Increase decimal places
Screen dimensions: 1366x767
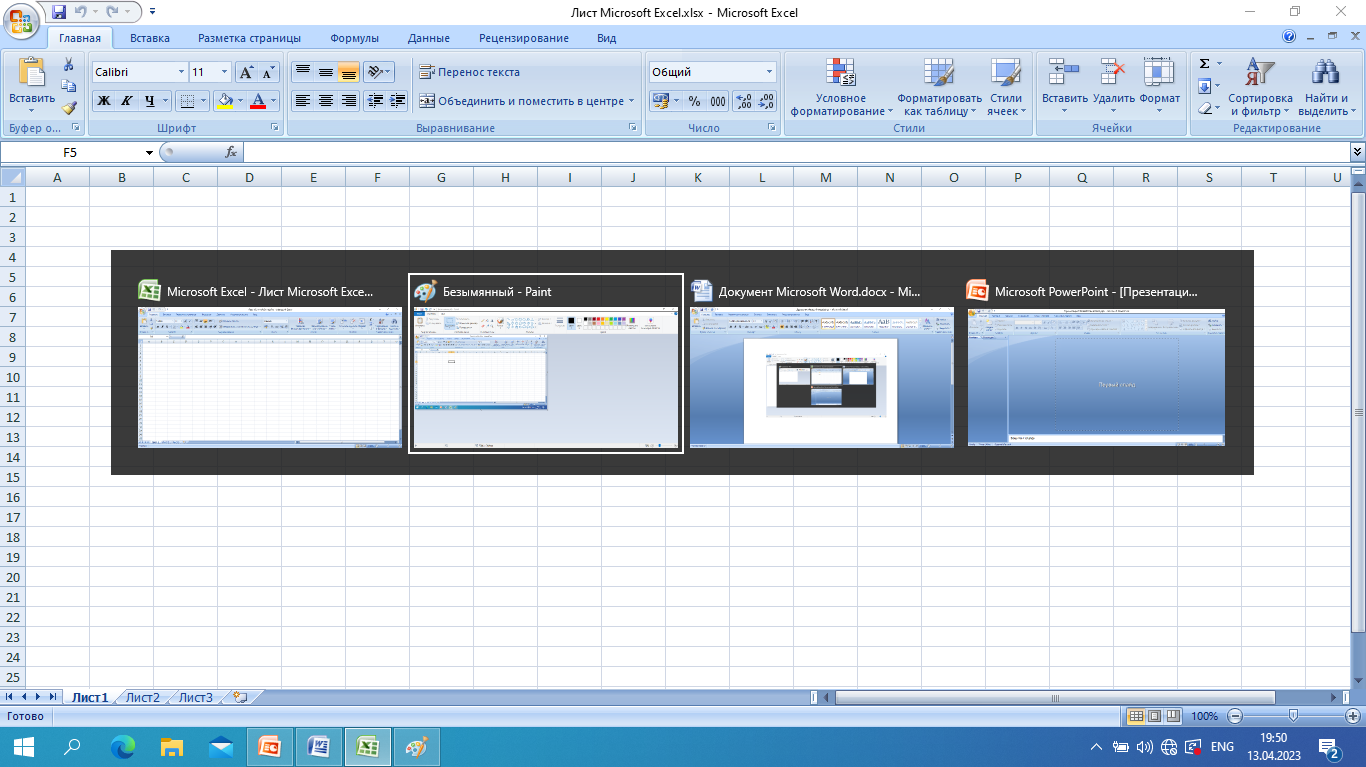pyautogui.click(x=744, y=101)
